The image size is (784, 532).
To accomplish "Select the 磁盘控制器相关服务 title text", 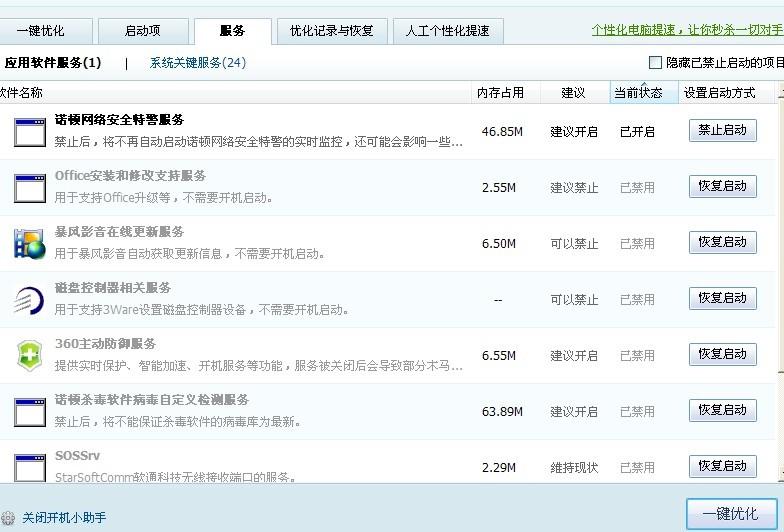I will click(113, 288).
